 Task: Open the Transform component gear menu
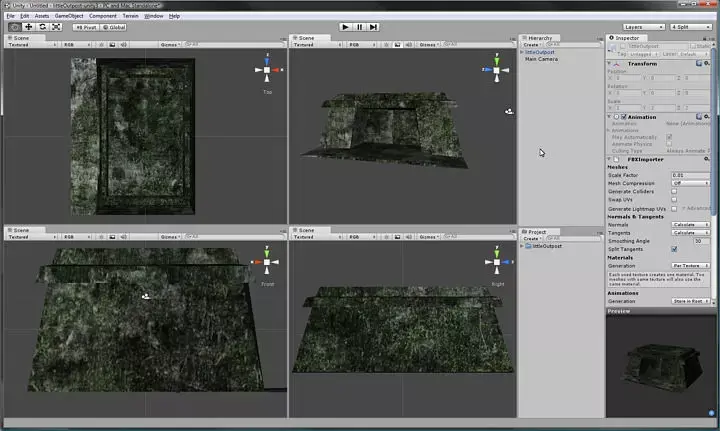tap(707, 63)
